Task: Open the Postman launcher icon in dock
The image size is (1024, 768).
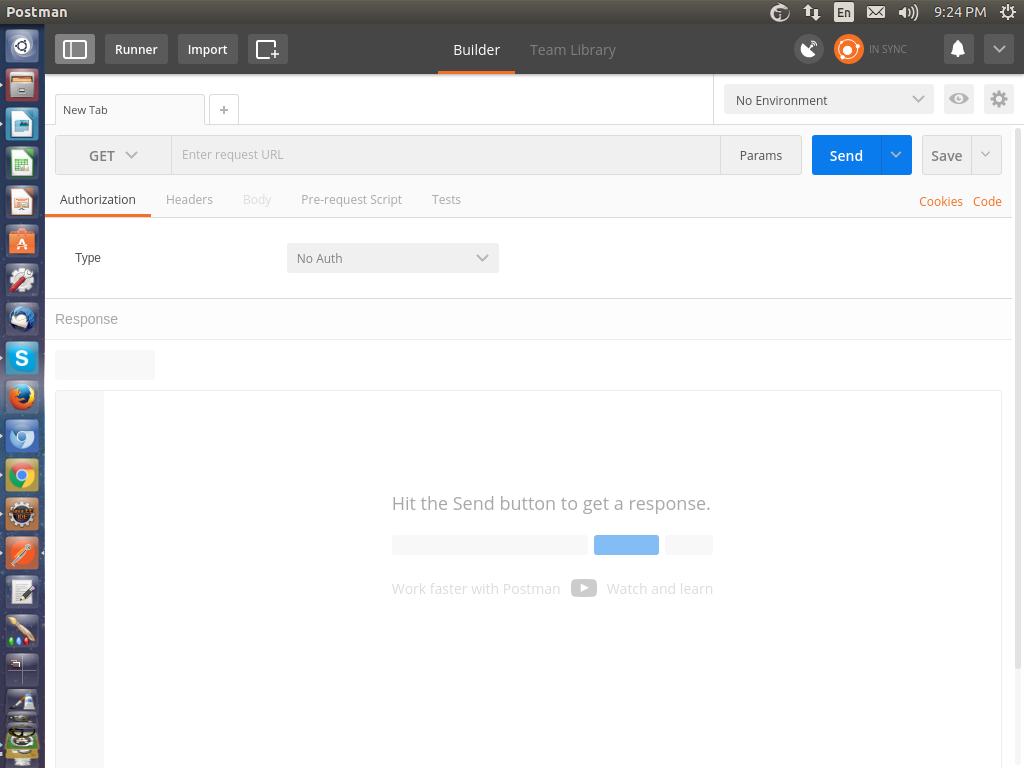Action: click(22, 553)
